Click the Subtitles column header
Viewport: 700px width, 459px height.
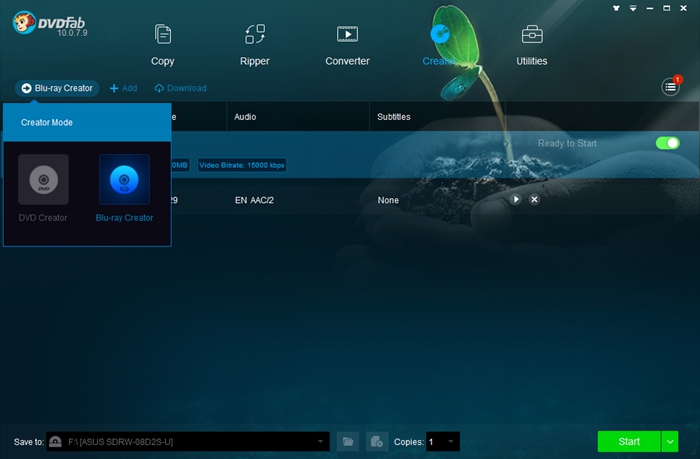[394, 117]
